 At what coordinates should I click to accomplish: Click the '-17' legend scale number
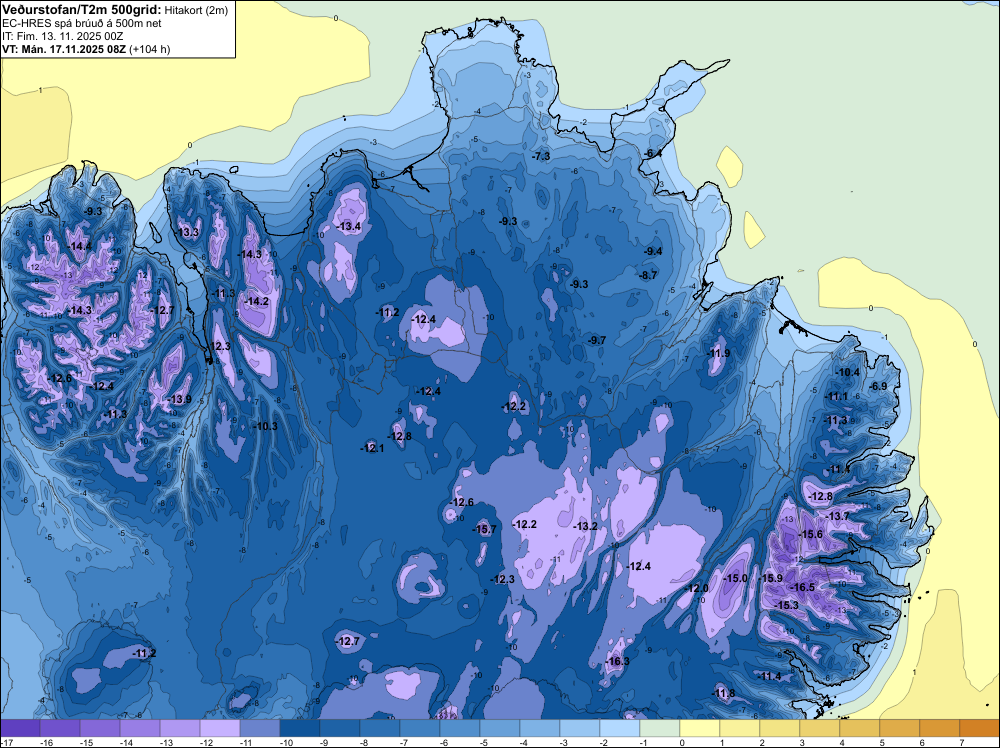click(x=7, y=742)
